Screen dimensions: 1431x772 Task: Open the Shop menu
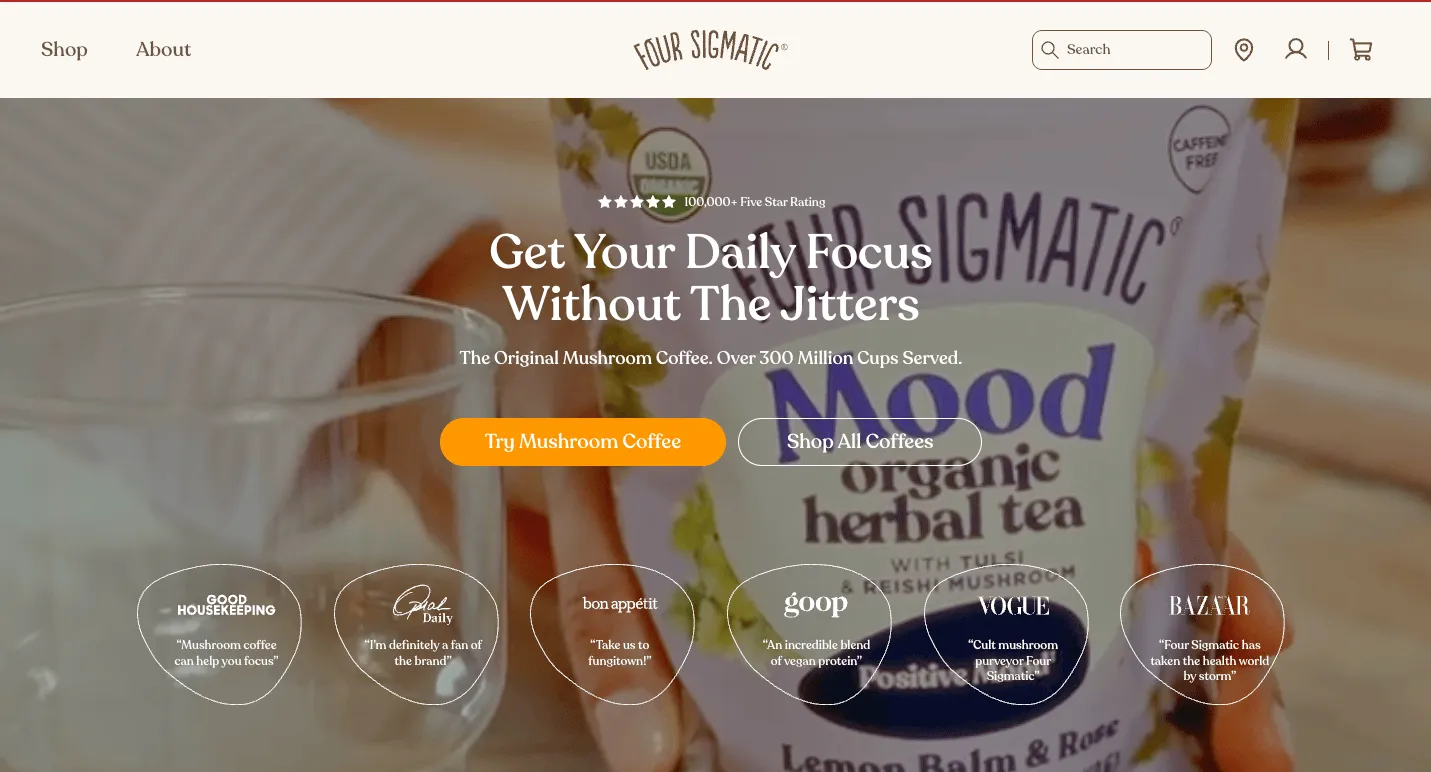[x=64, y=50]
